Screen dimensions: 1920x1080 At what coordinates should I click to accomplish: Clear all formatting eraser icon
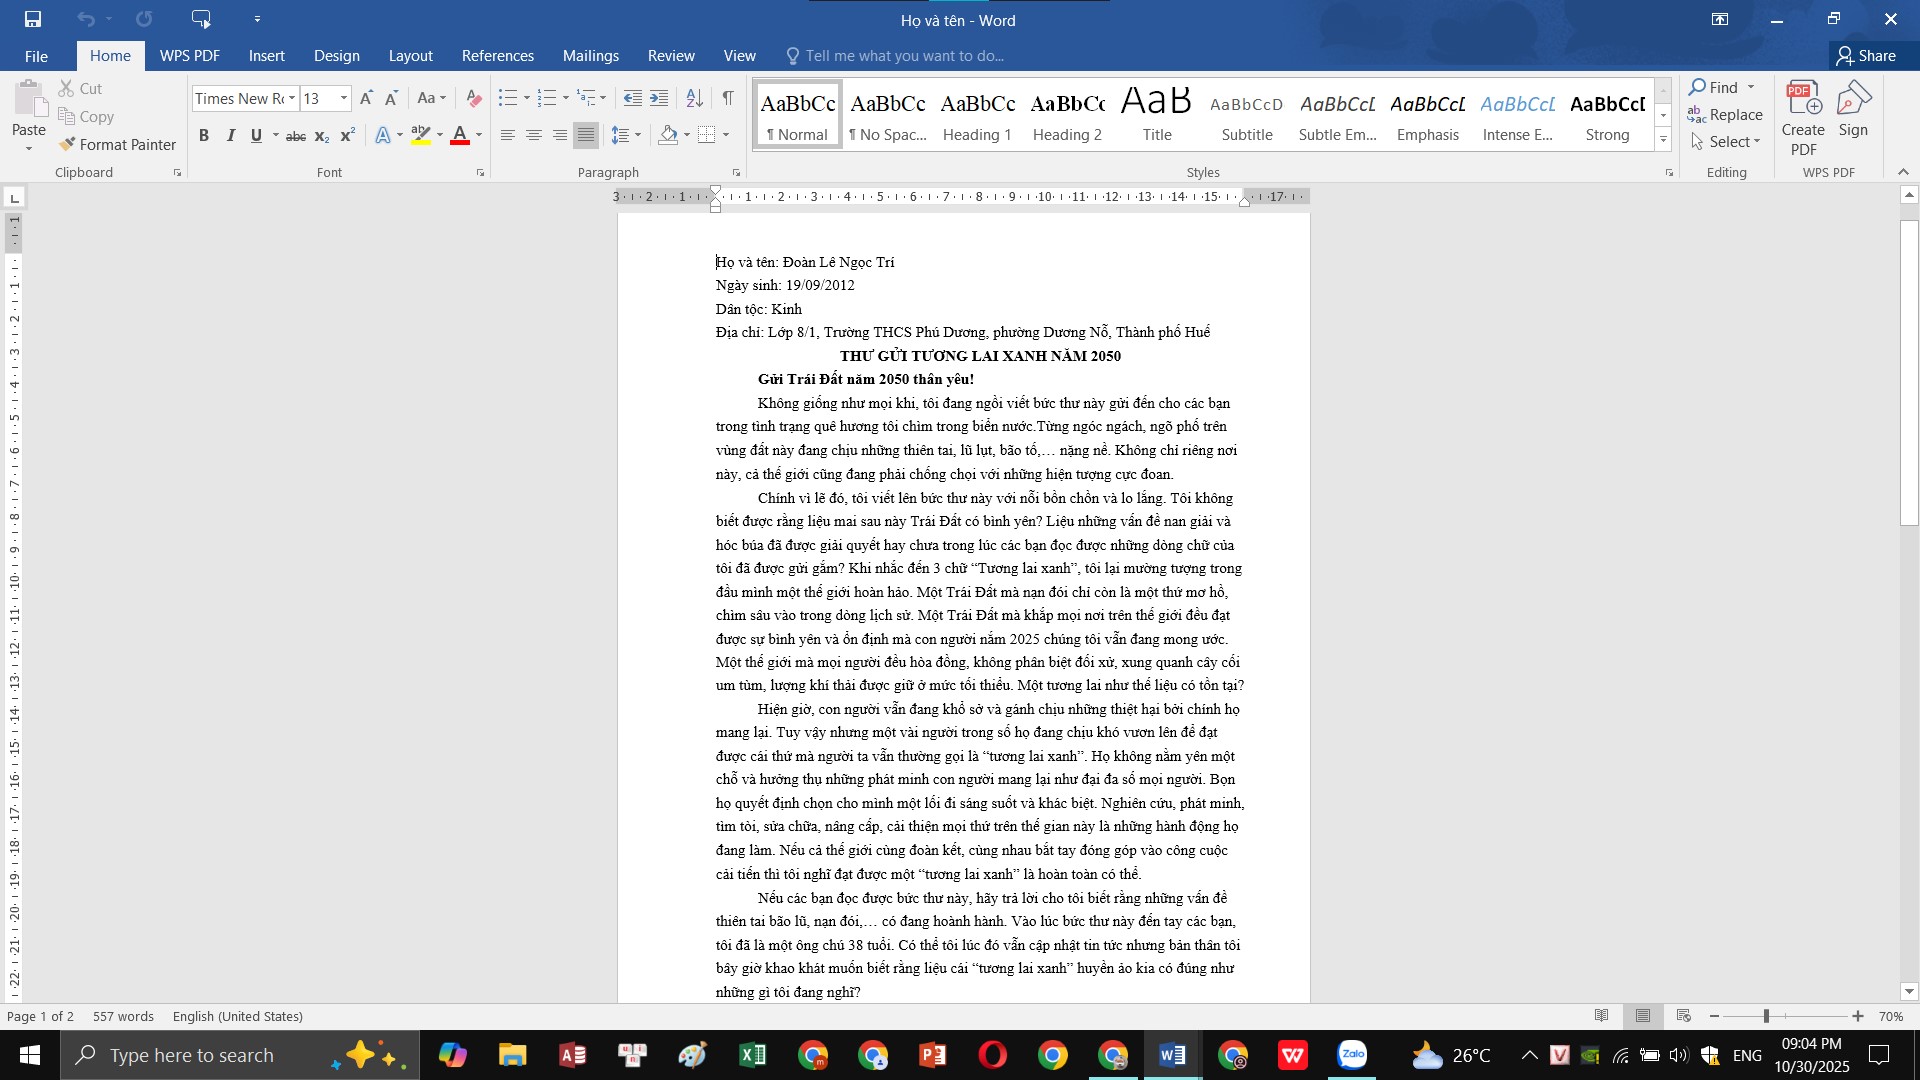(474, 98)
